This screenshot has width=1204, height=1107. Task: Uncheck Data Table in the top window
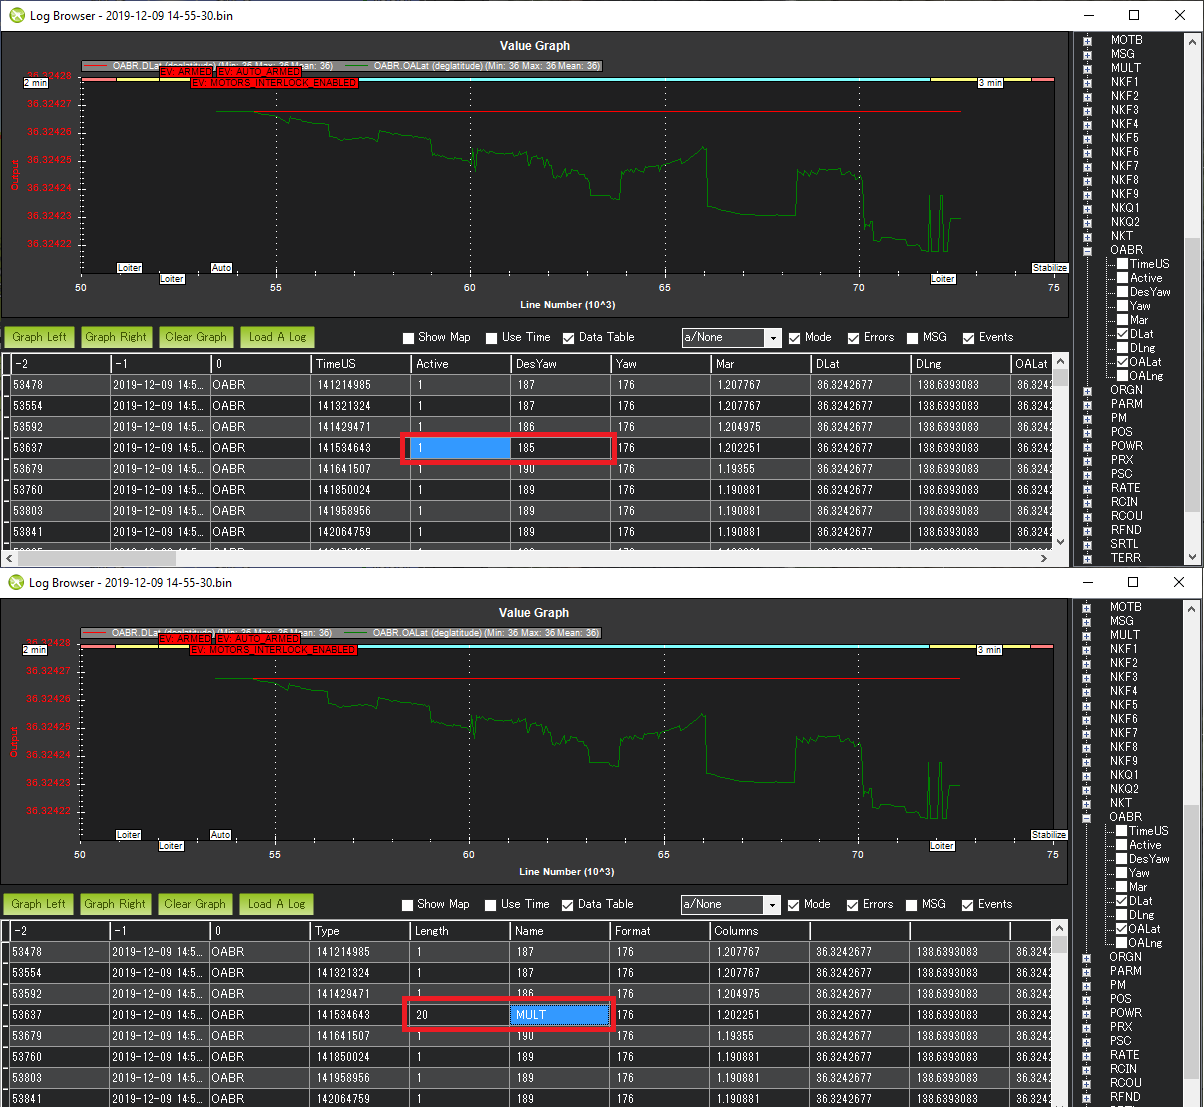[x=569, y=338]
